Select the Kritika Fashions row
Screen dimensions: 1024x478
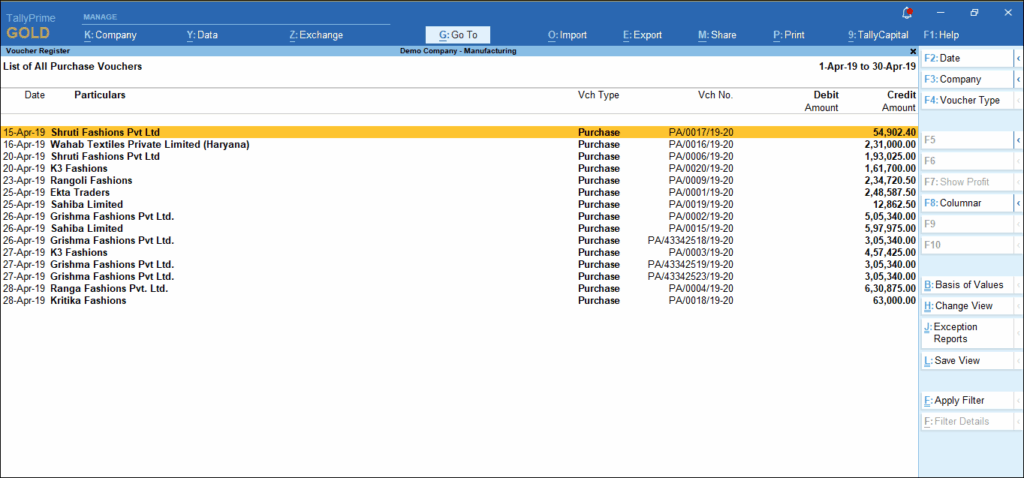[459, 300]
